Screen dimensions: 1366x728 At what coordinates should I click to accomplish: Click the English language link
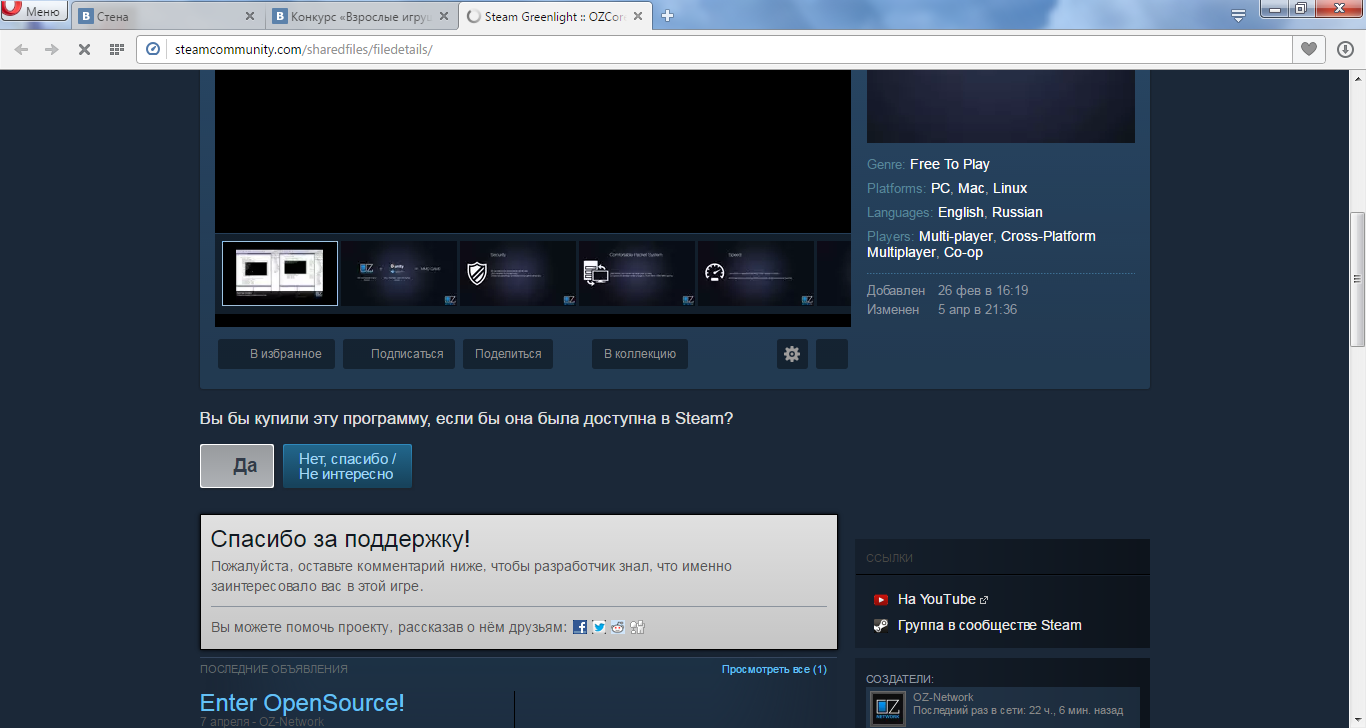point(961,212)
